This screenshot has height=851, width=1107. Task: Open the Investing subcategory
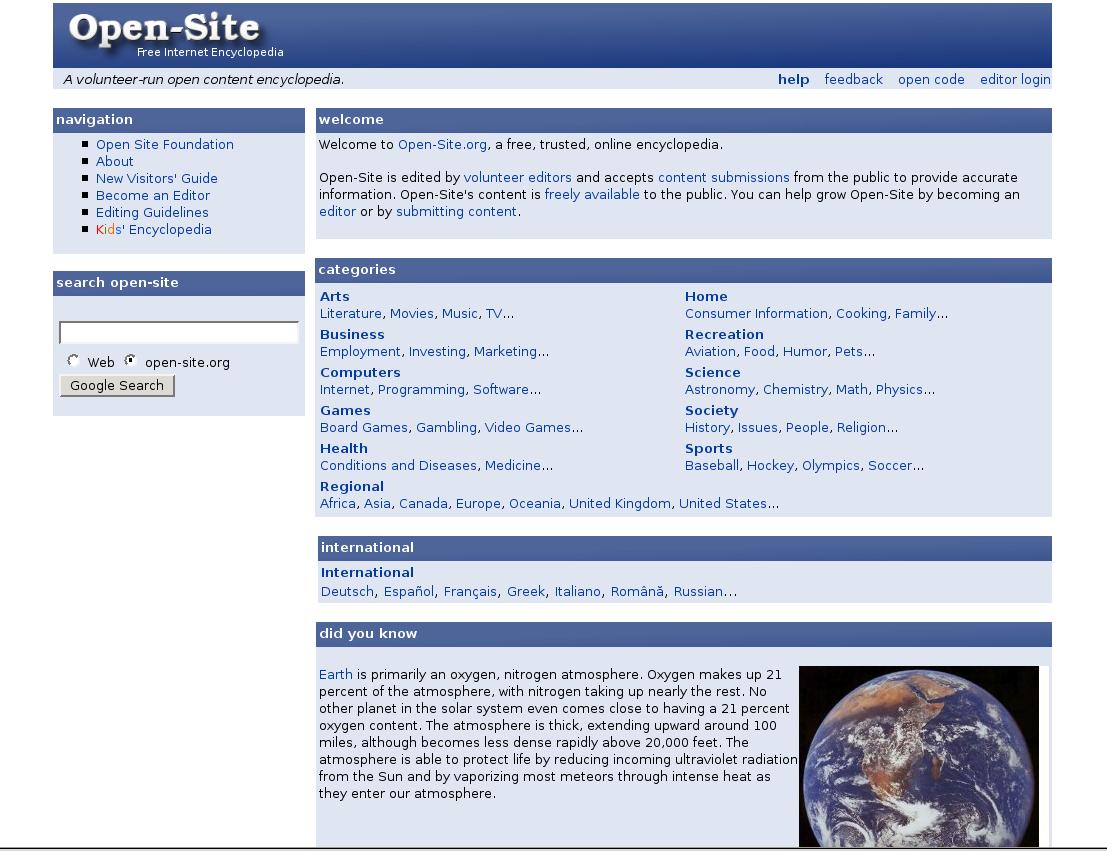pyautogui.click(x=437, y=352)
